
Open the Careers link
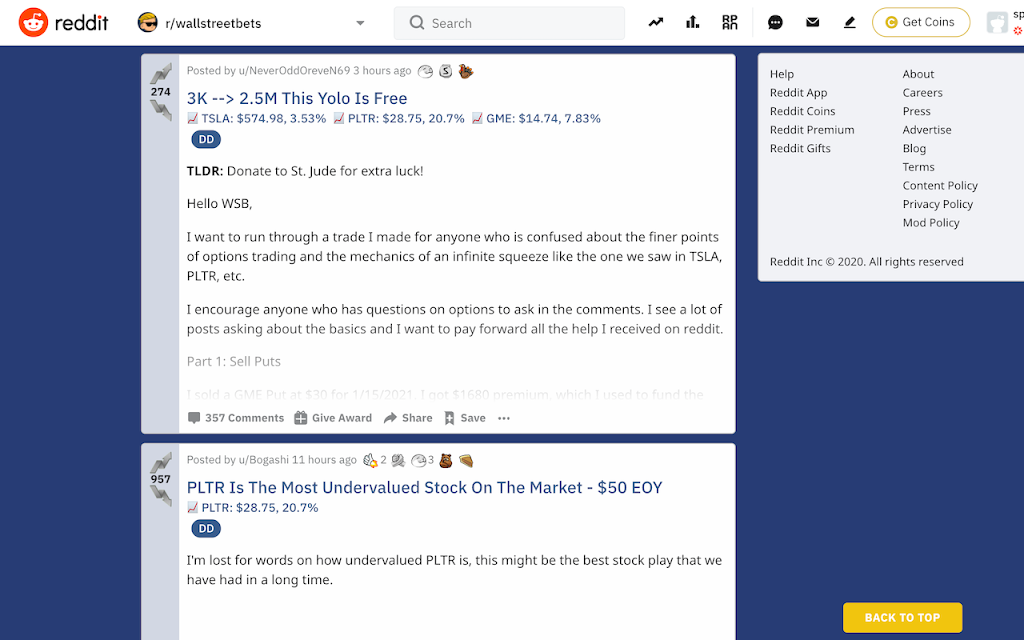pos(922,93)
